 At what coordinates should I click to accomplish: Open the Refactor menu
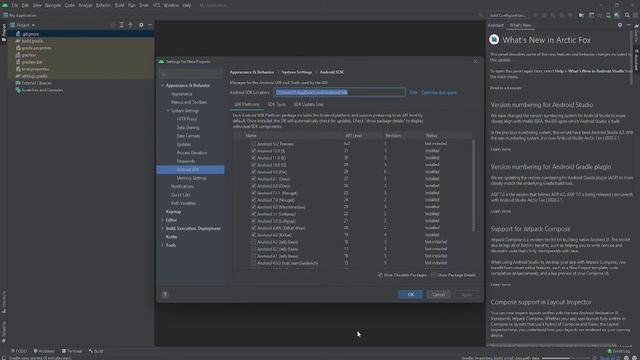[x=103, y=5]
